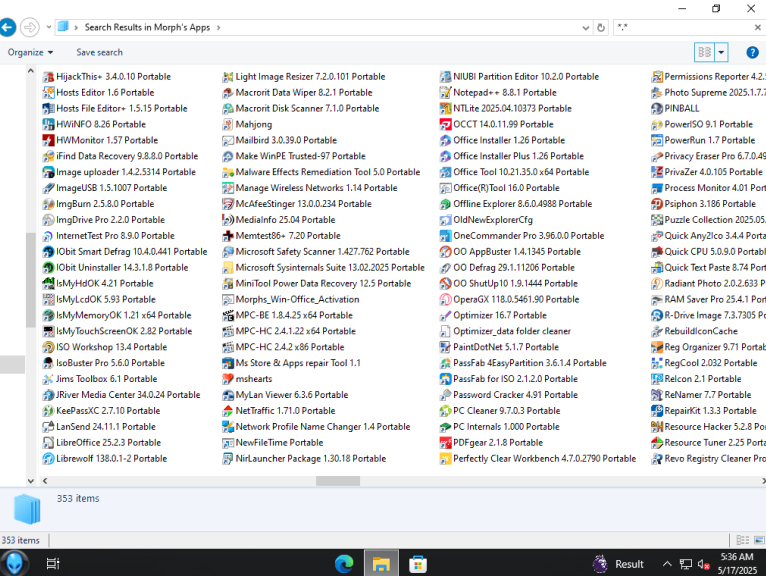The height and width of the screenshot is (576, 766).
Task: Expand the view options dropdown arrow
Action: (721, 52)
